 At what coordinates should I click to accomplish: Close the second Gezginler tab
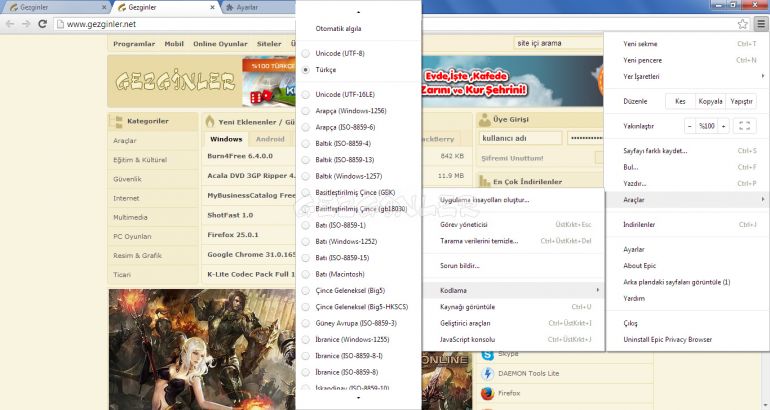click(x=212, y=7)
